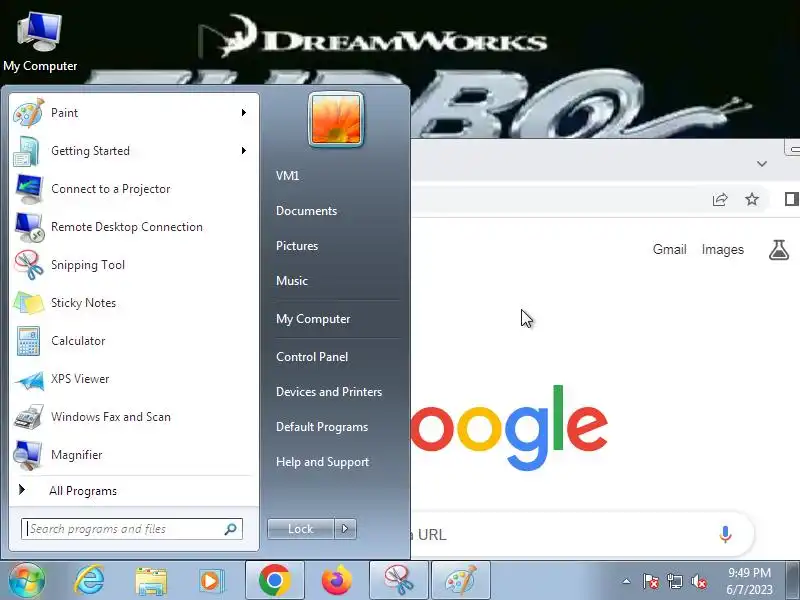800x600 pixels.
Task: Open the Sticky Notes icon
Action: click(29, 303)
